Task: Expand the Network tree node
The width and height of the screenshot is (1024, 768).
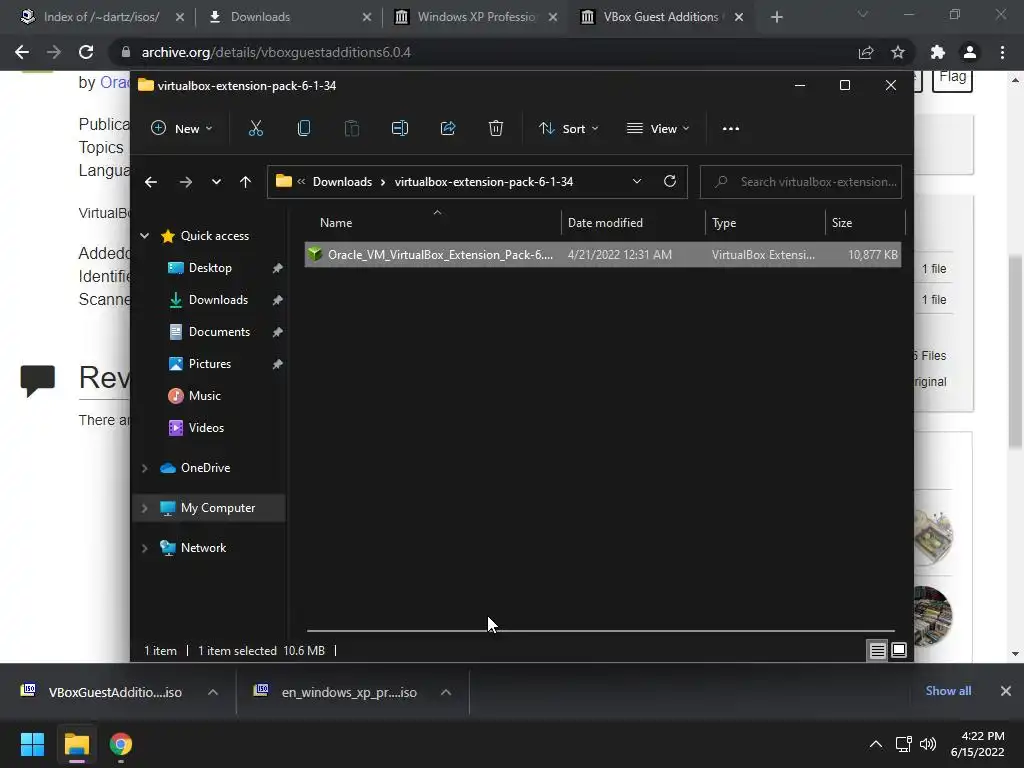Action: tap(144, 548)
